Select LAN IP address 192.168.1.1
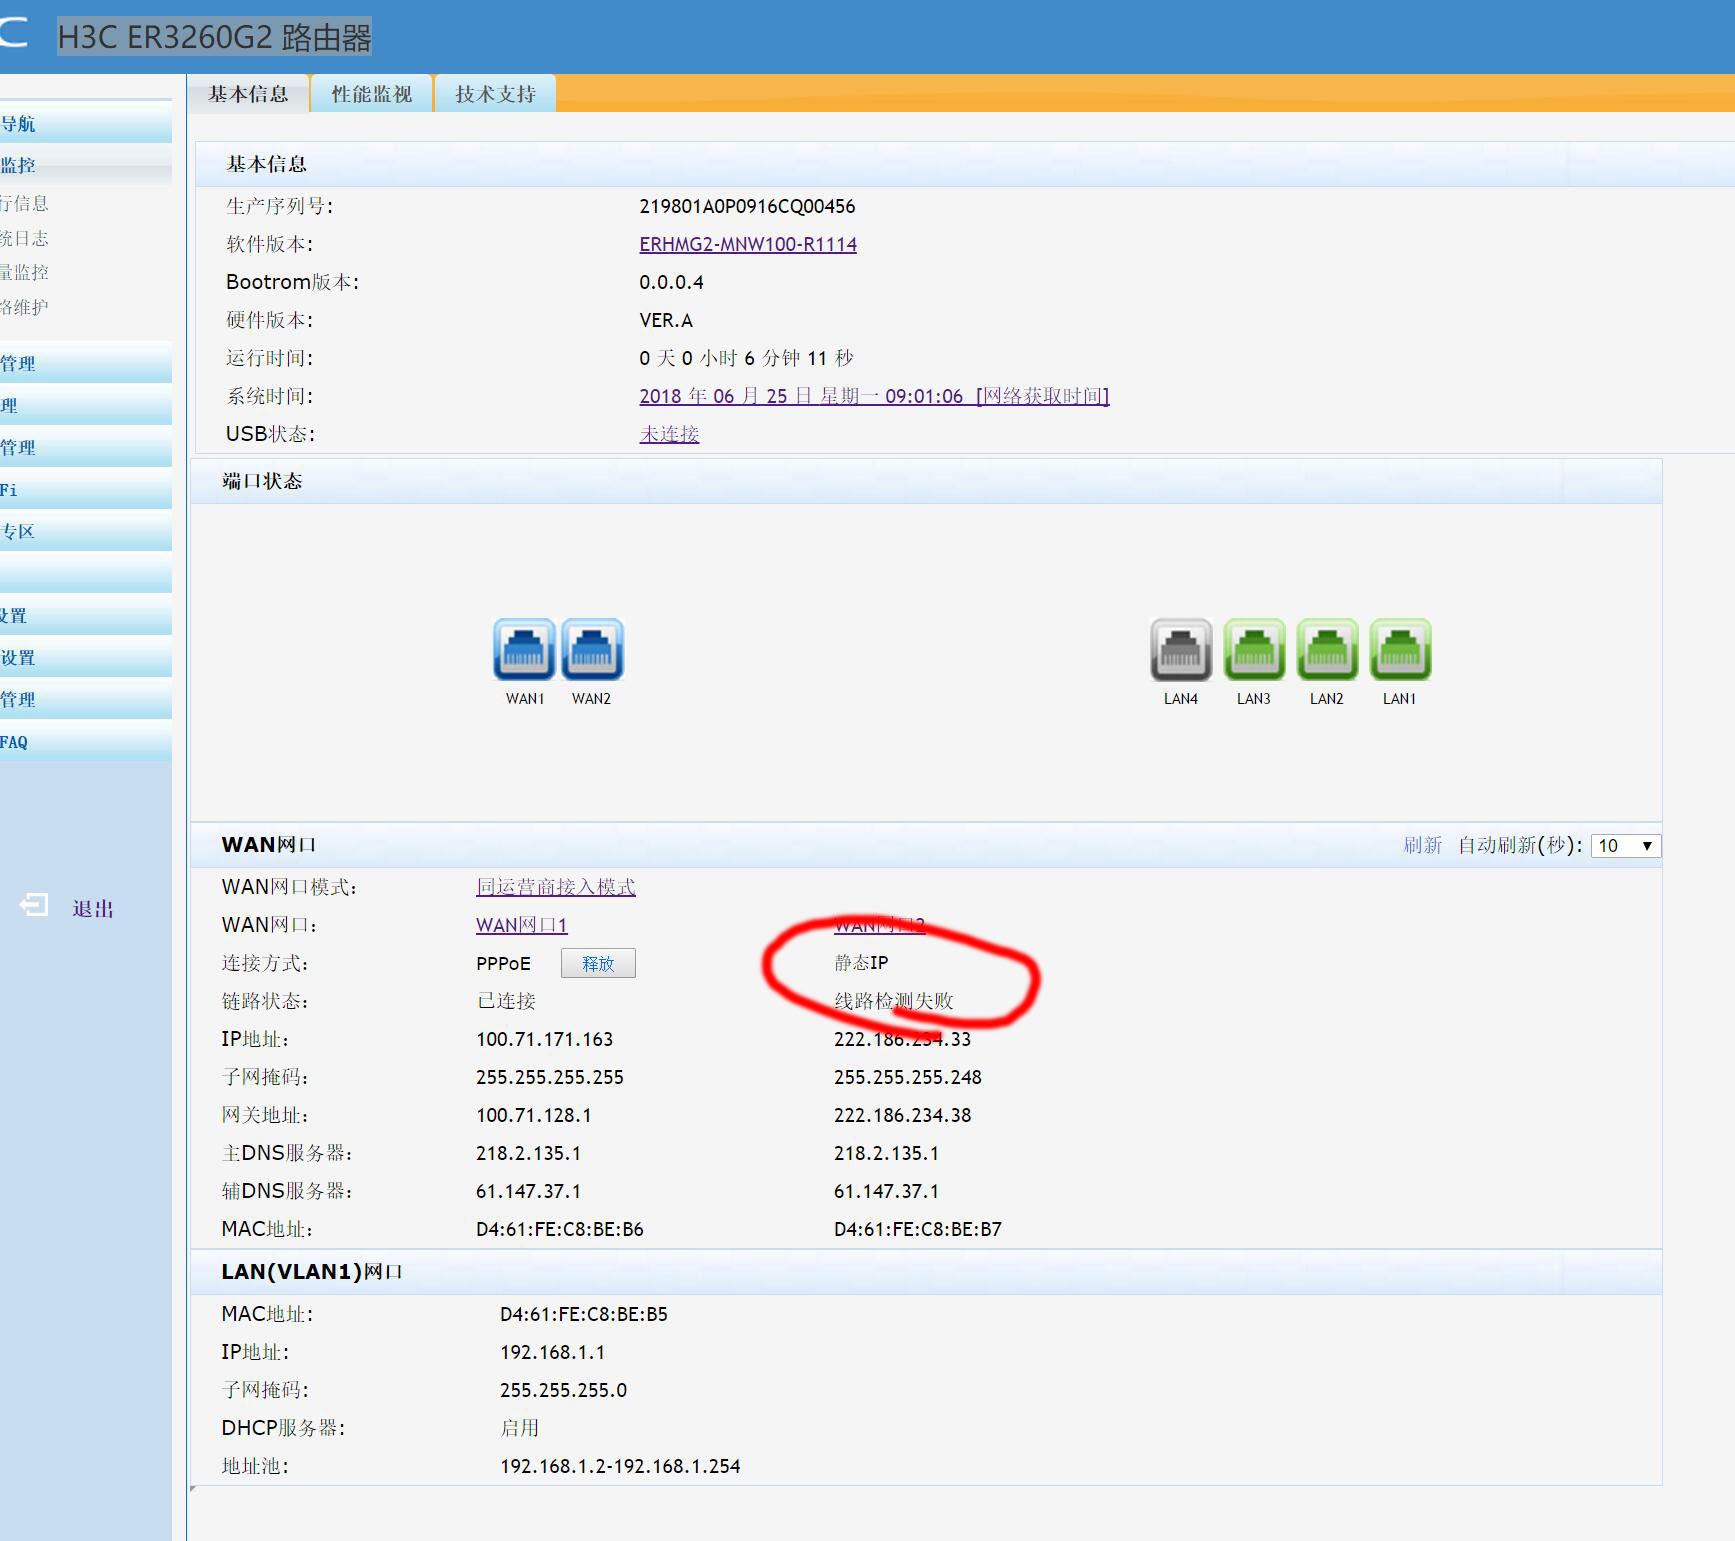 (x=553, y=1352)
